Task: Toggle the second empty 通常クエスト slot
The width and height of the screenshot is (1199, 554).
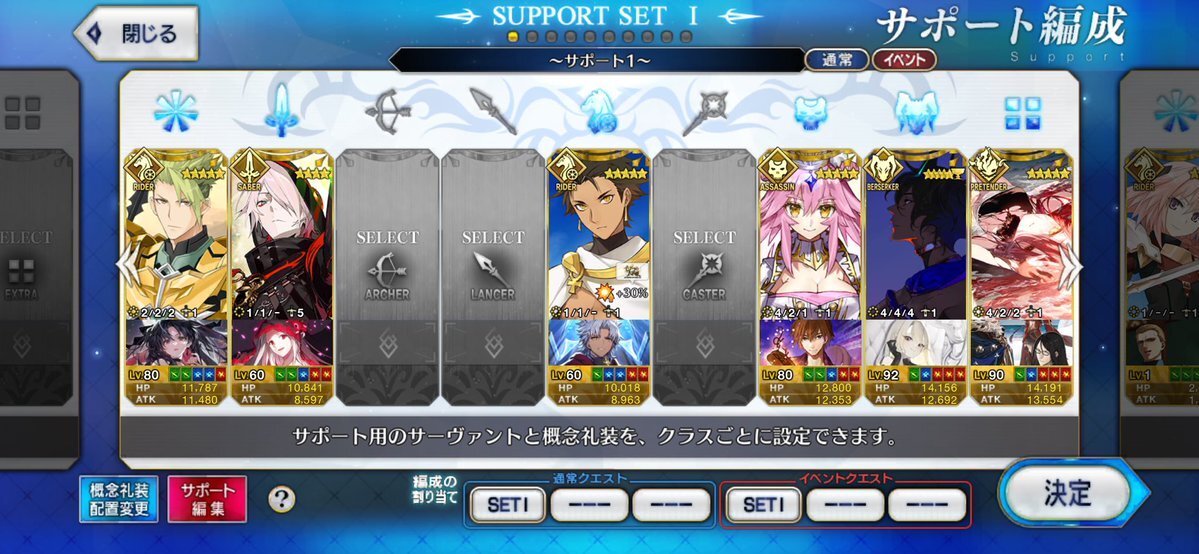Action: tap(670, 504)
